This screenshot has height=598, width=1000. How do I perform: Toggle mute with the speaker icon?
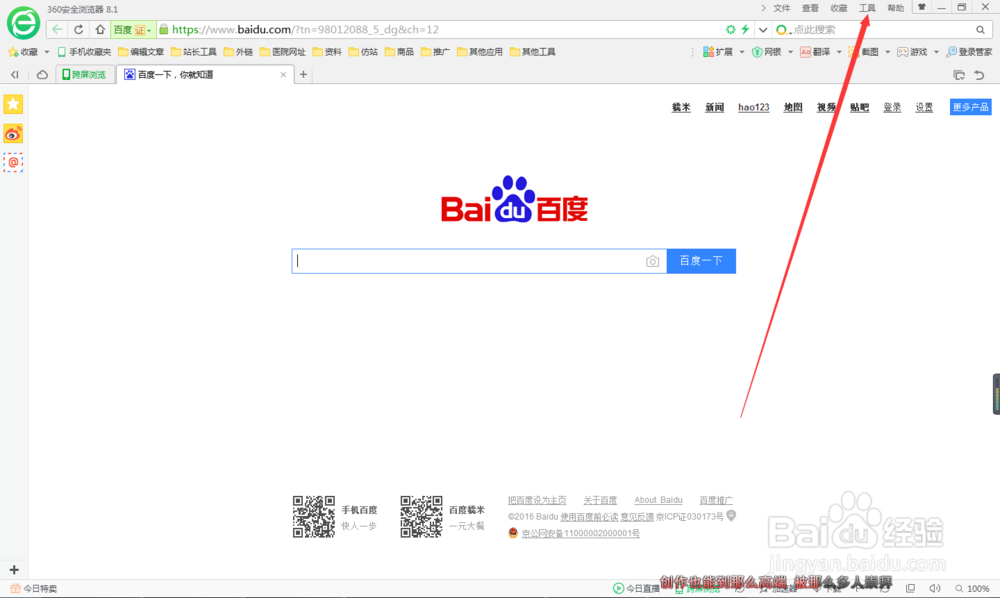pyautogui.click(x=934, y=588)
